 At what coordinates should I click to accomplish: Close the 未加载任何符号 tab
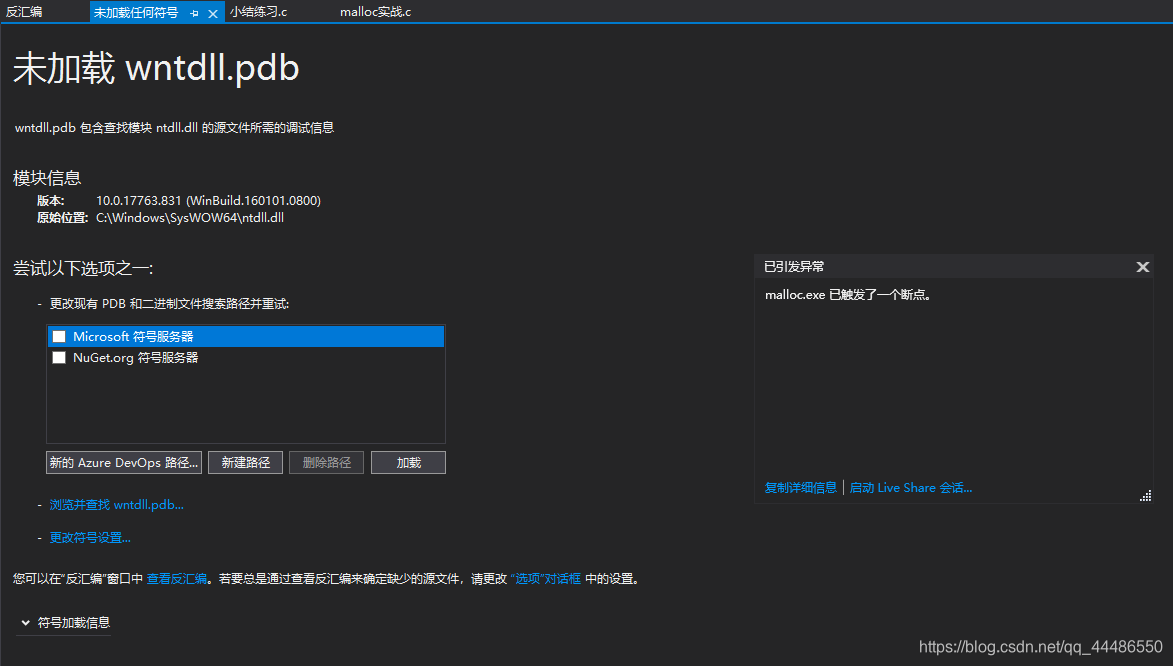tap(213, 13)
